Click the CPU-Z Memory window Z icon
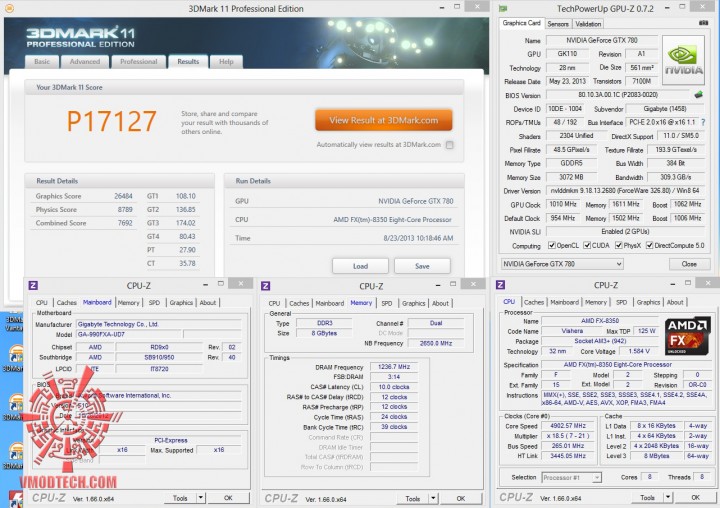 265,286
